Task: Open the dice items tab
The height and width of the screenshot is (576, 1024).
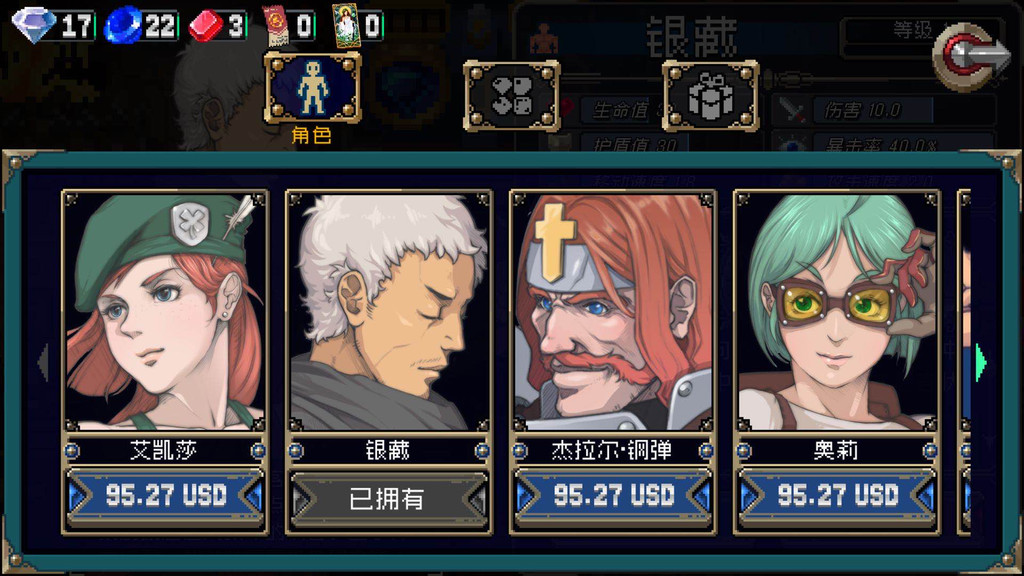Action: (512, 96)
